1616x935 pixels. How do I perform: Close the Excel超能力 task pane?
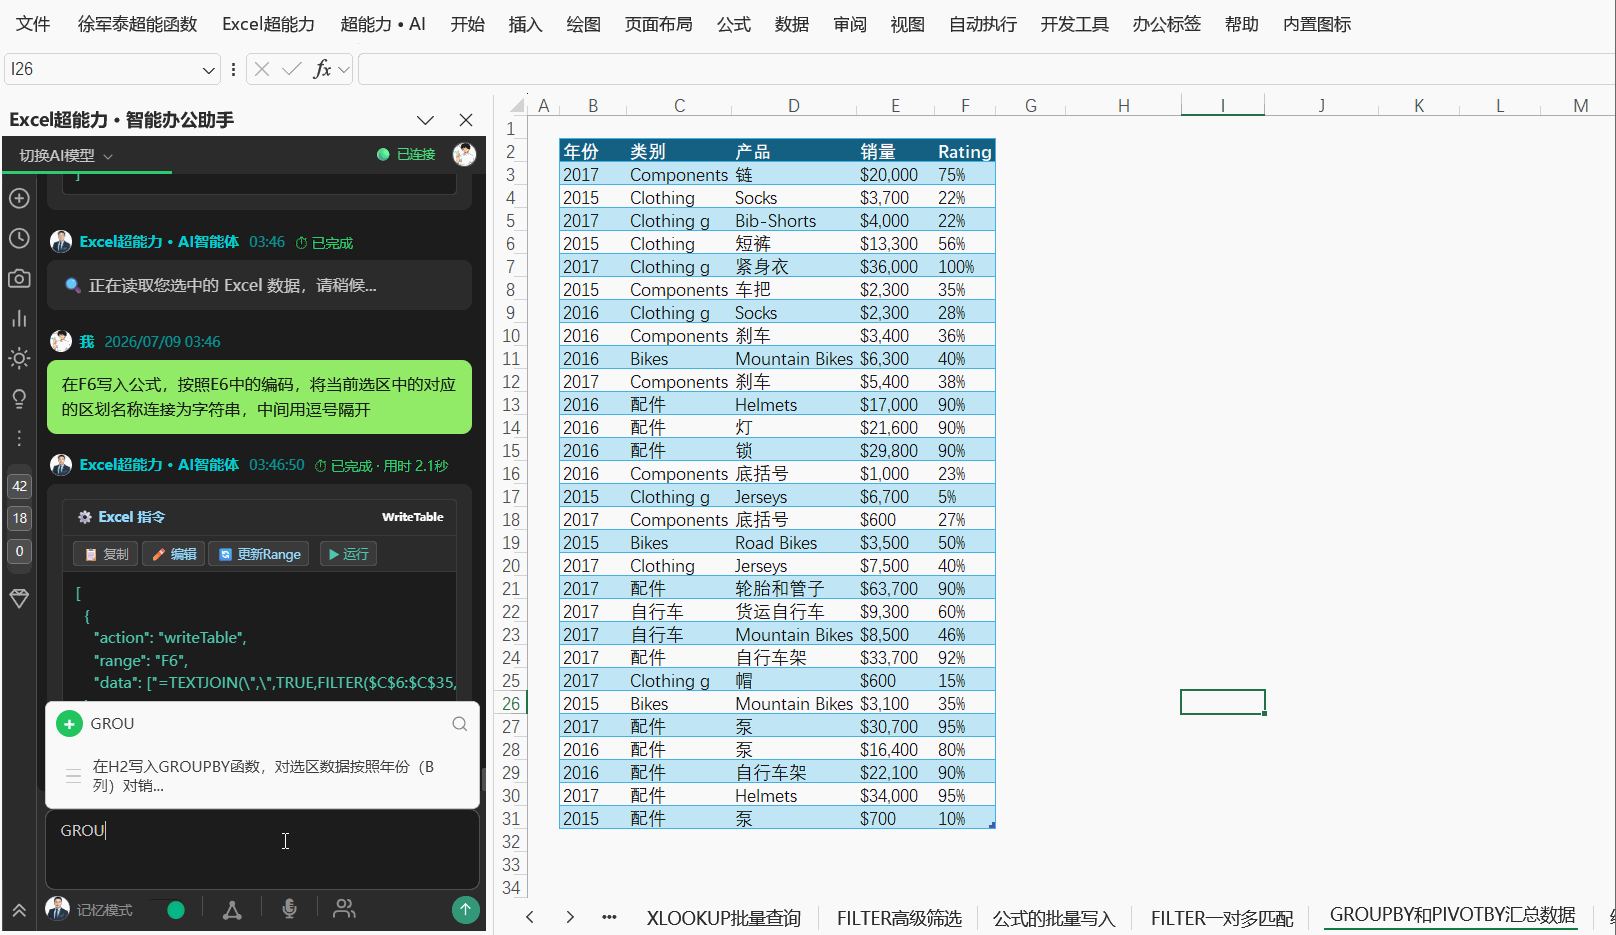tap(466, 120)
